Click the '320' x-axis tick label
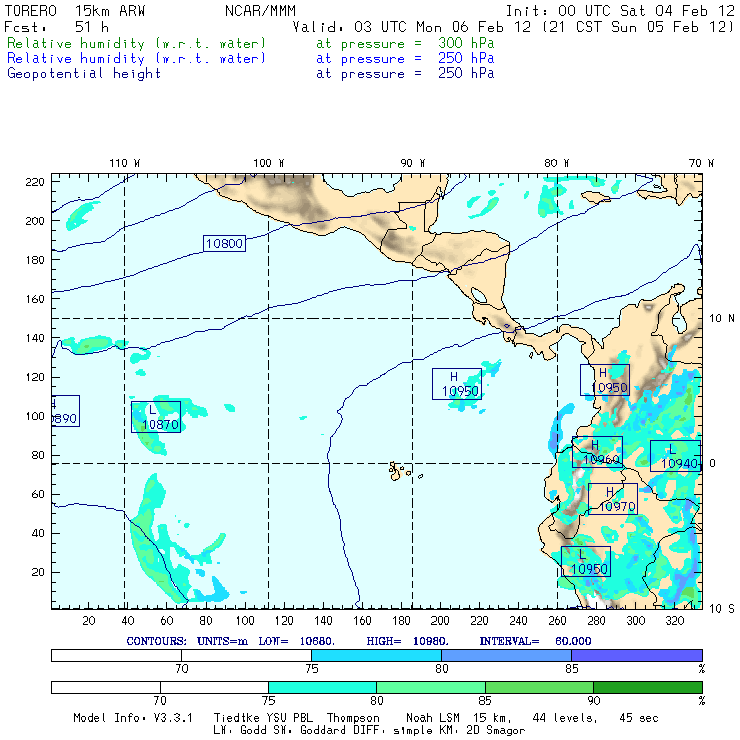Screen dimensions: 740x740 pos(674,621)
